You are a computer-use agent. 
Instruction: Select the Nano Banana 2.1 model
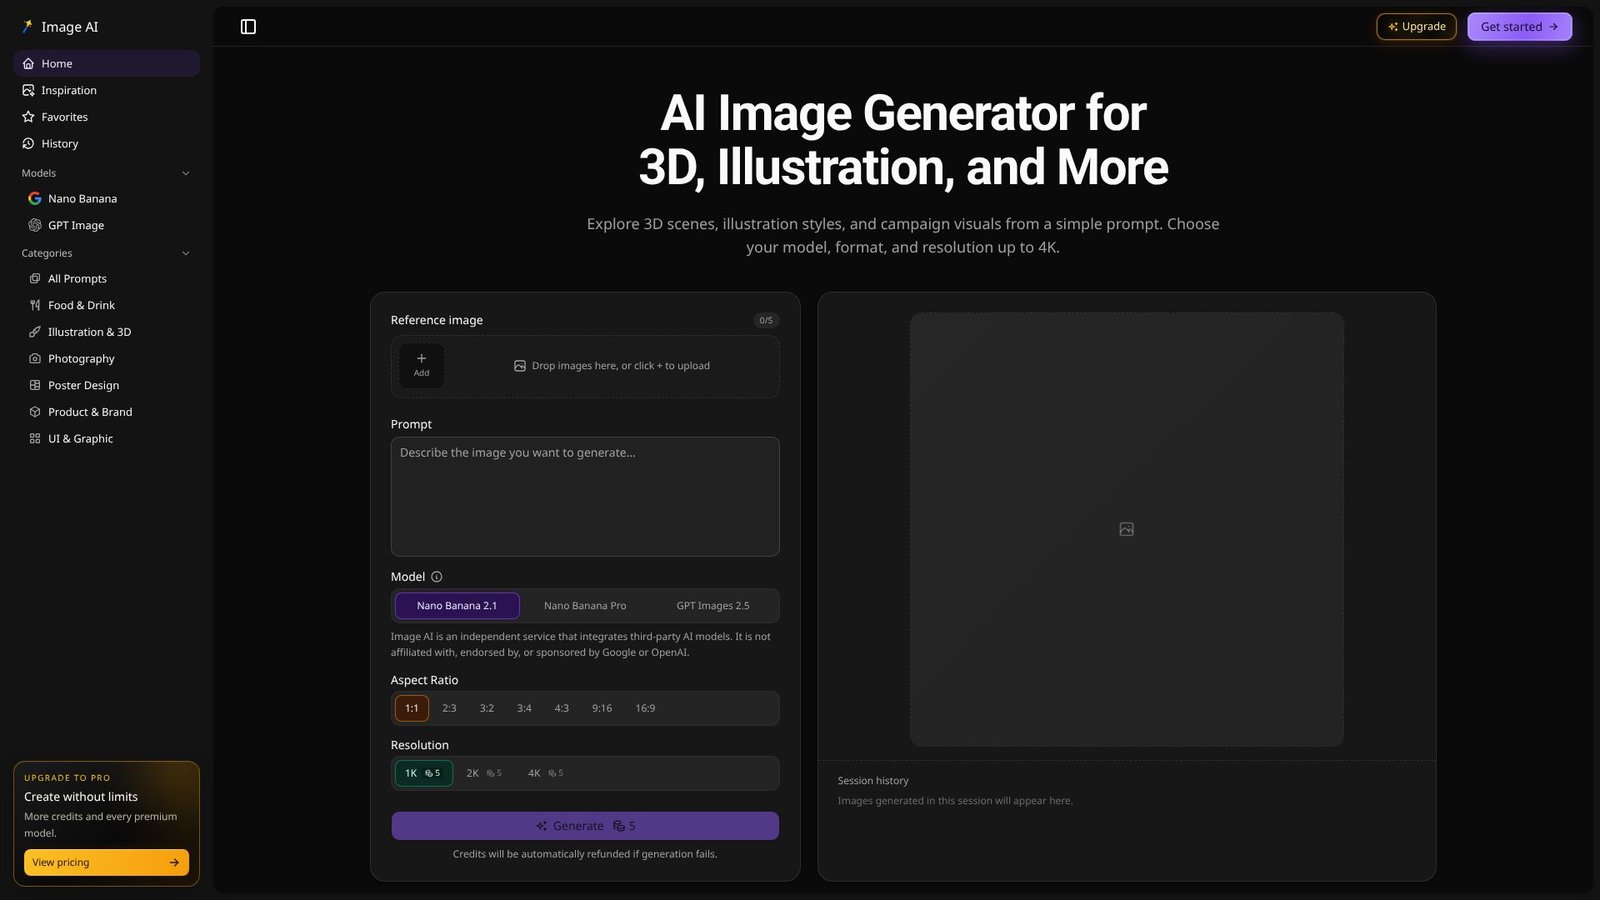pyautogui.click(x=457, y=606)
